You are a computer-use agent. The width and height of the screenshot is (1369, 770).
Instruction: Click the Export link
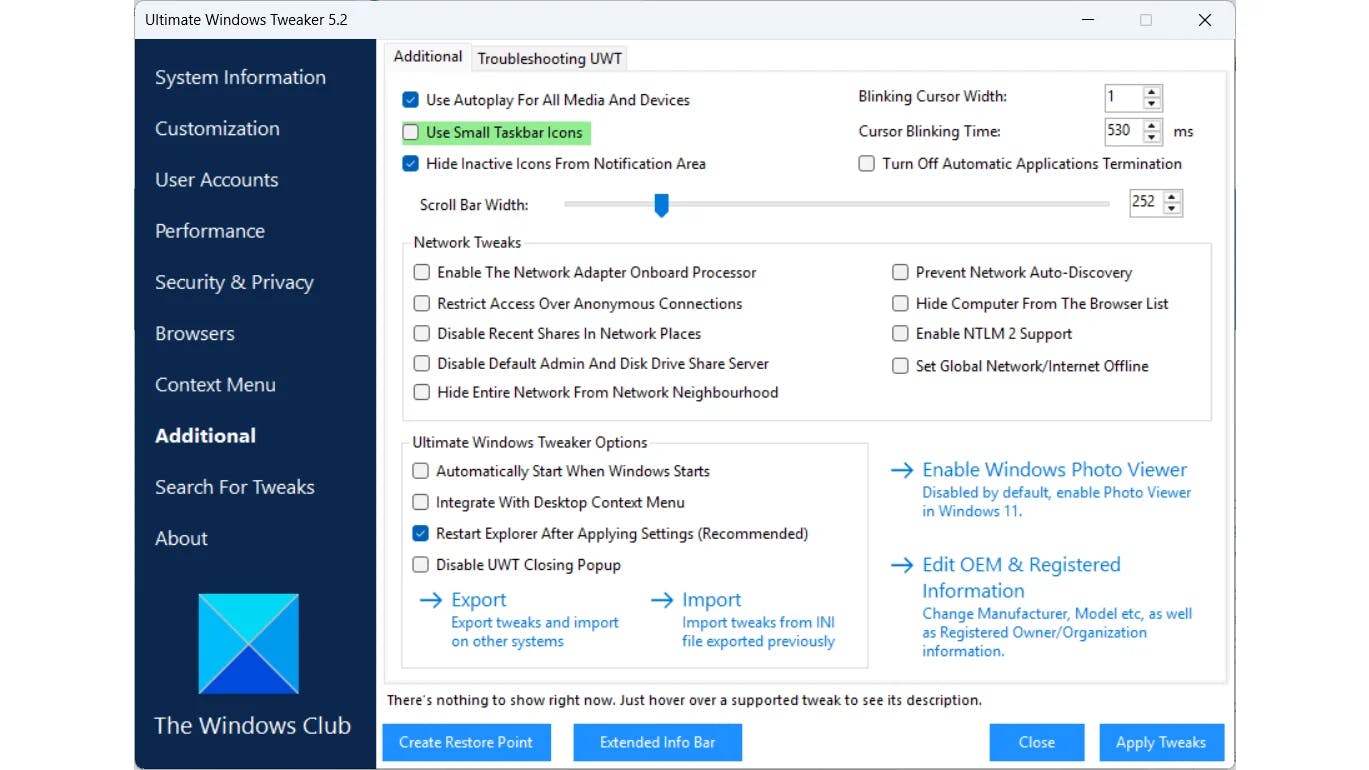pos(479,600)
